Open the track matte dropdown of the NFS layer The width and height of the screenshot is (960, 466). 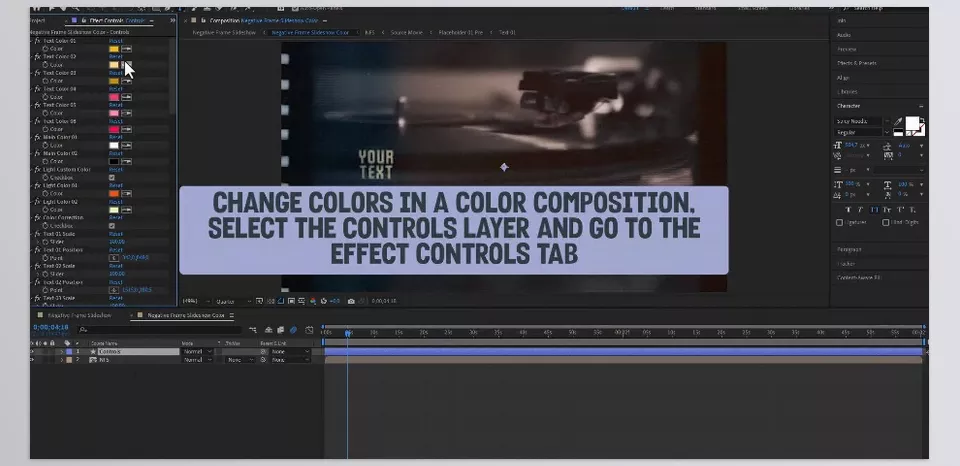[239, 360]
